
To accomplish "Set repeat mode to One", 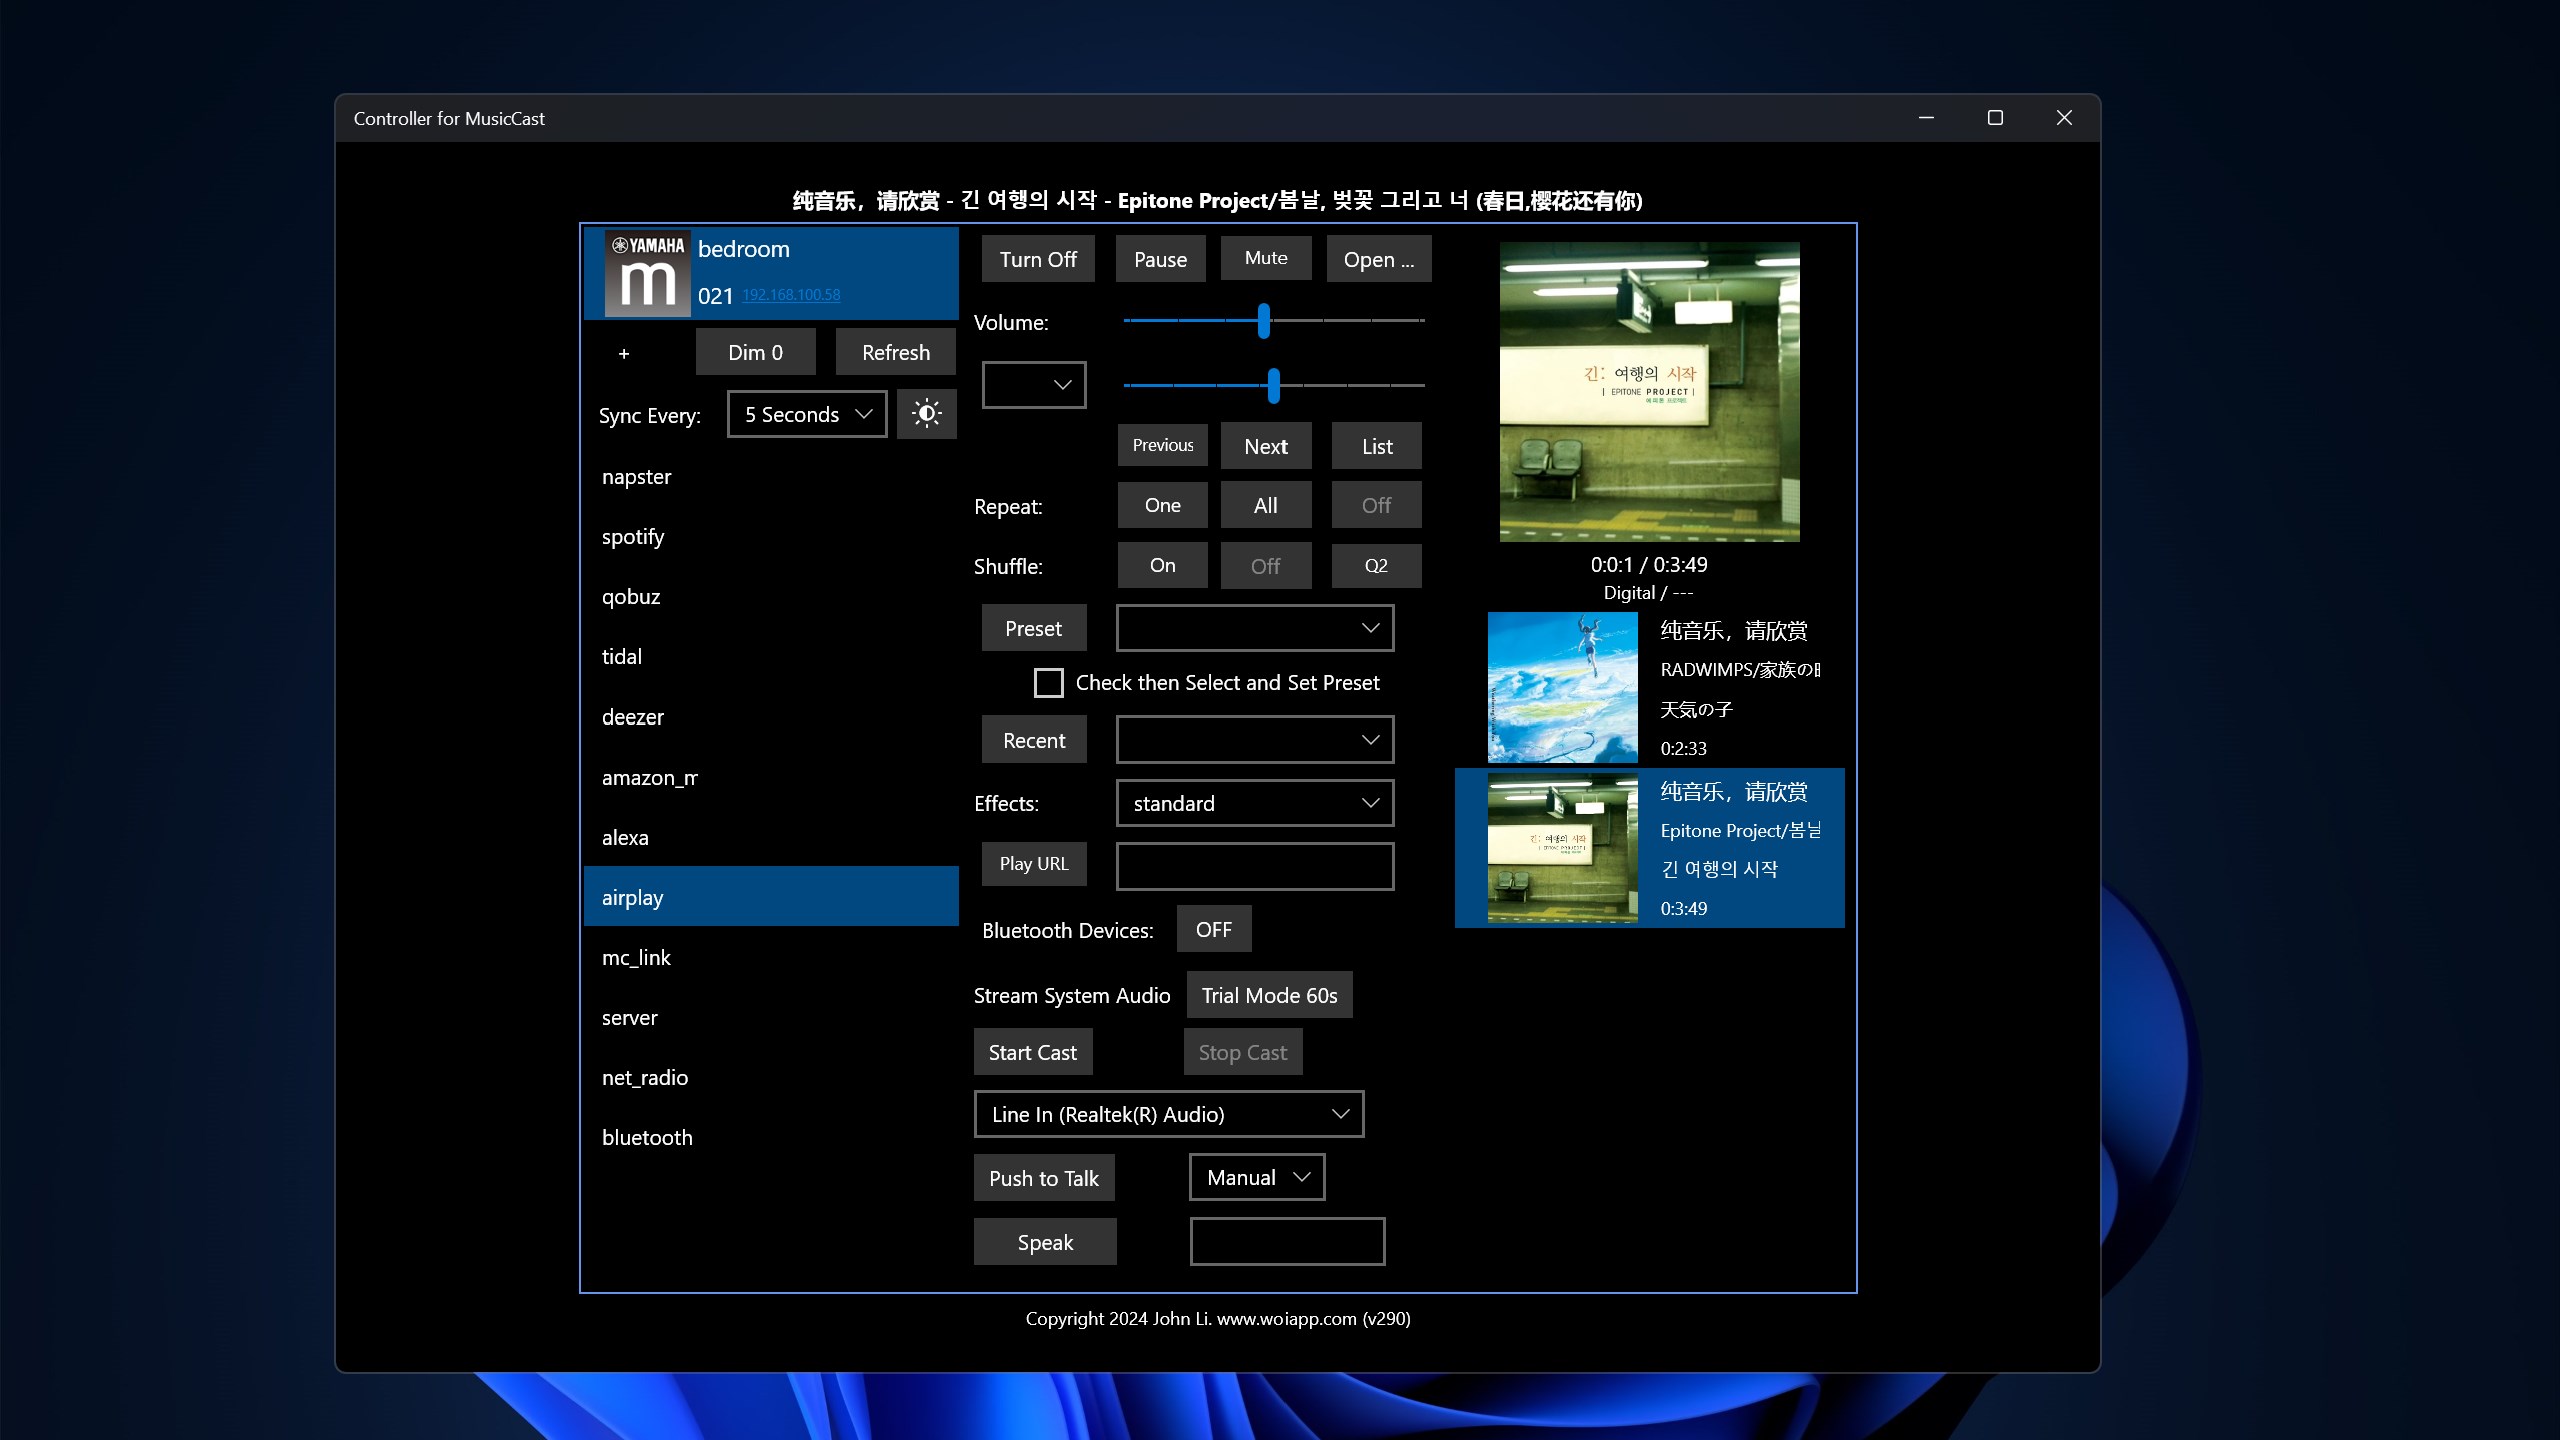I will 1162,506.
